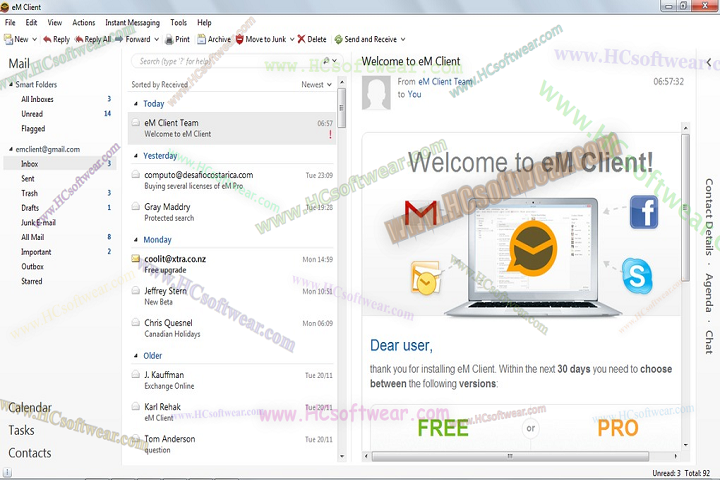Screen dimensions: 720x480
Task: Click envelope icon of eM Client Team message
Action: (x=135, y=123)
